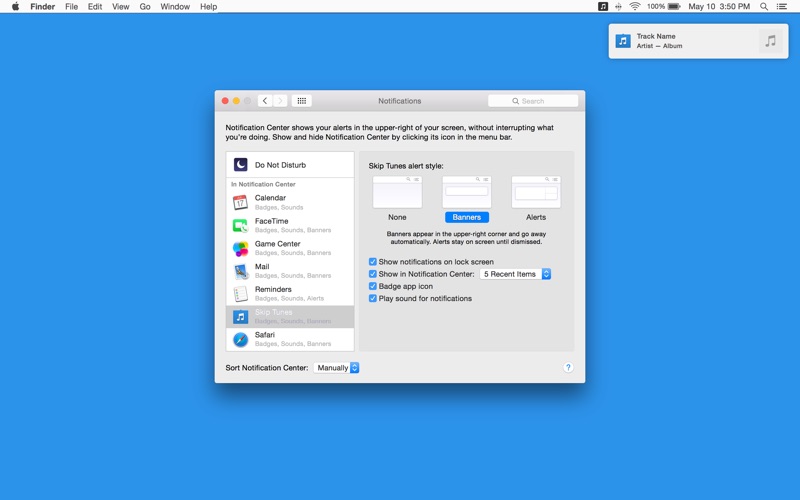Uncheck Show notifications on lock screen
Screen dimensions: 800x500
tap(372, 262)
